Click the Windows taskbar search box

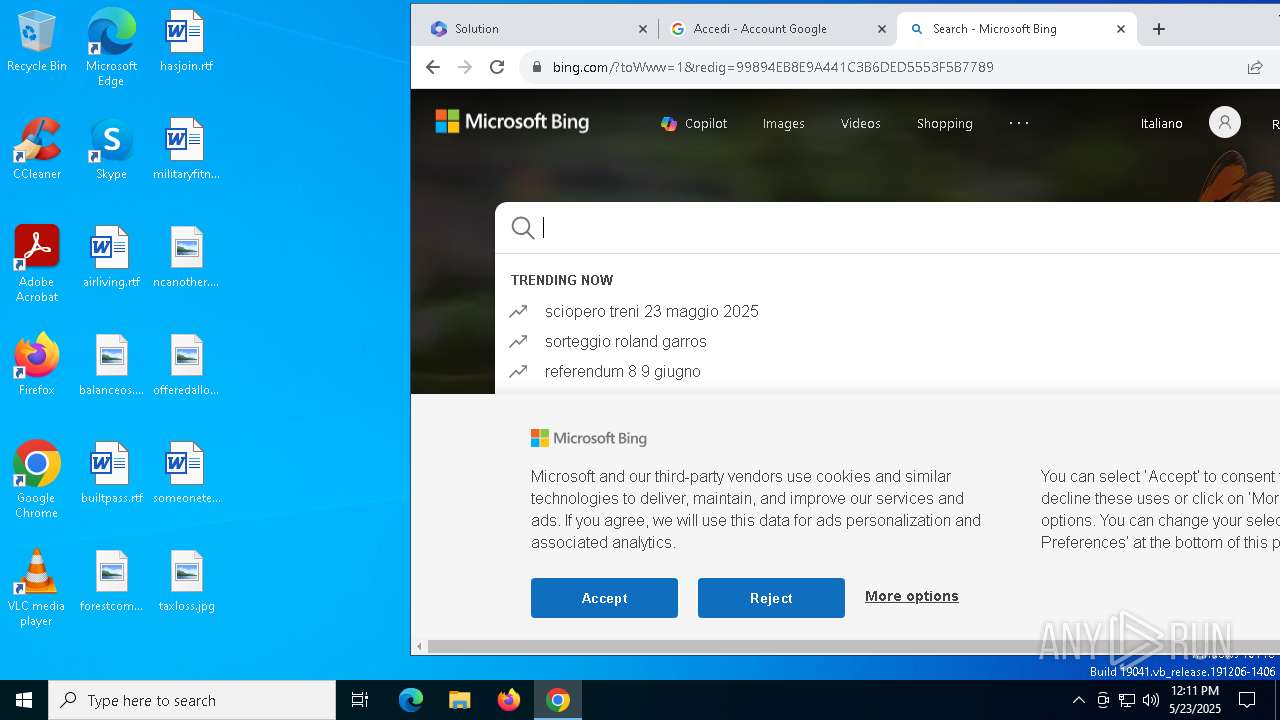click(x=192, y=700)
